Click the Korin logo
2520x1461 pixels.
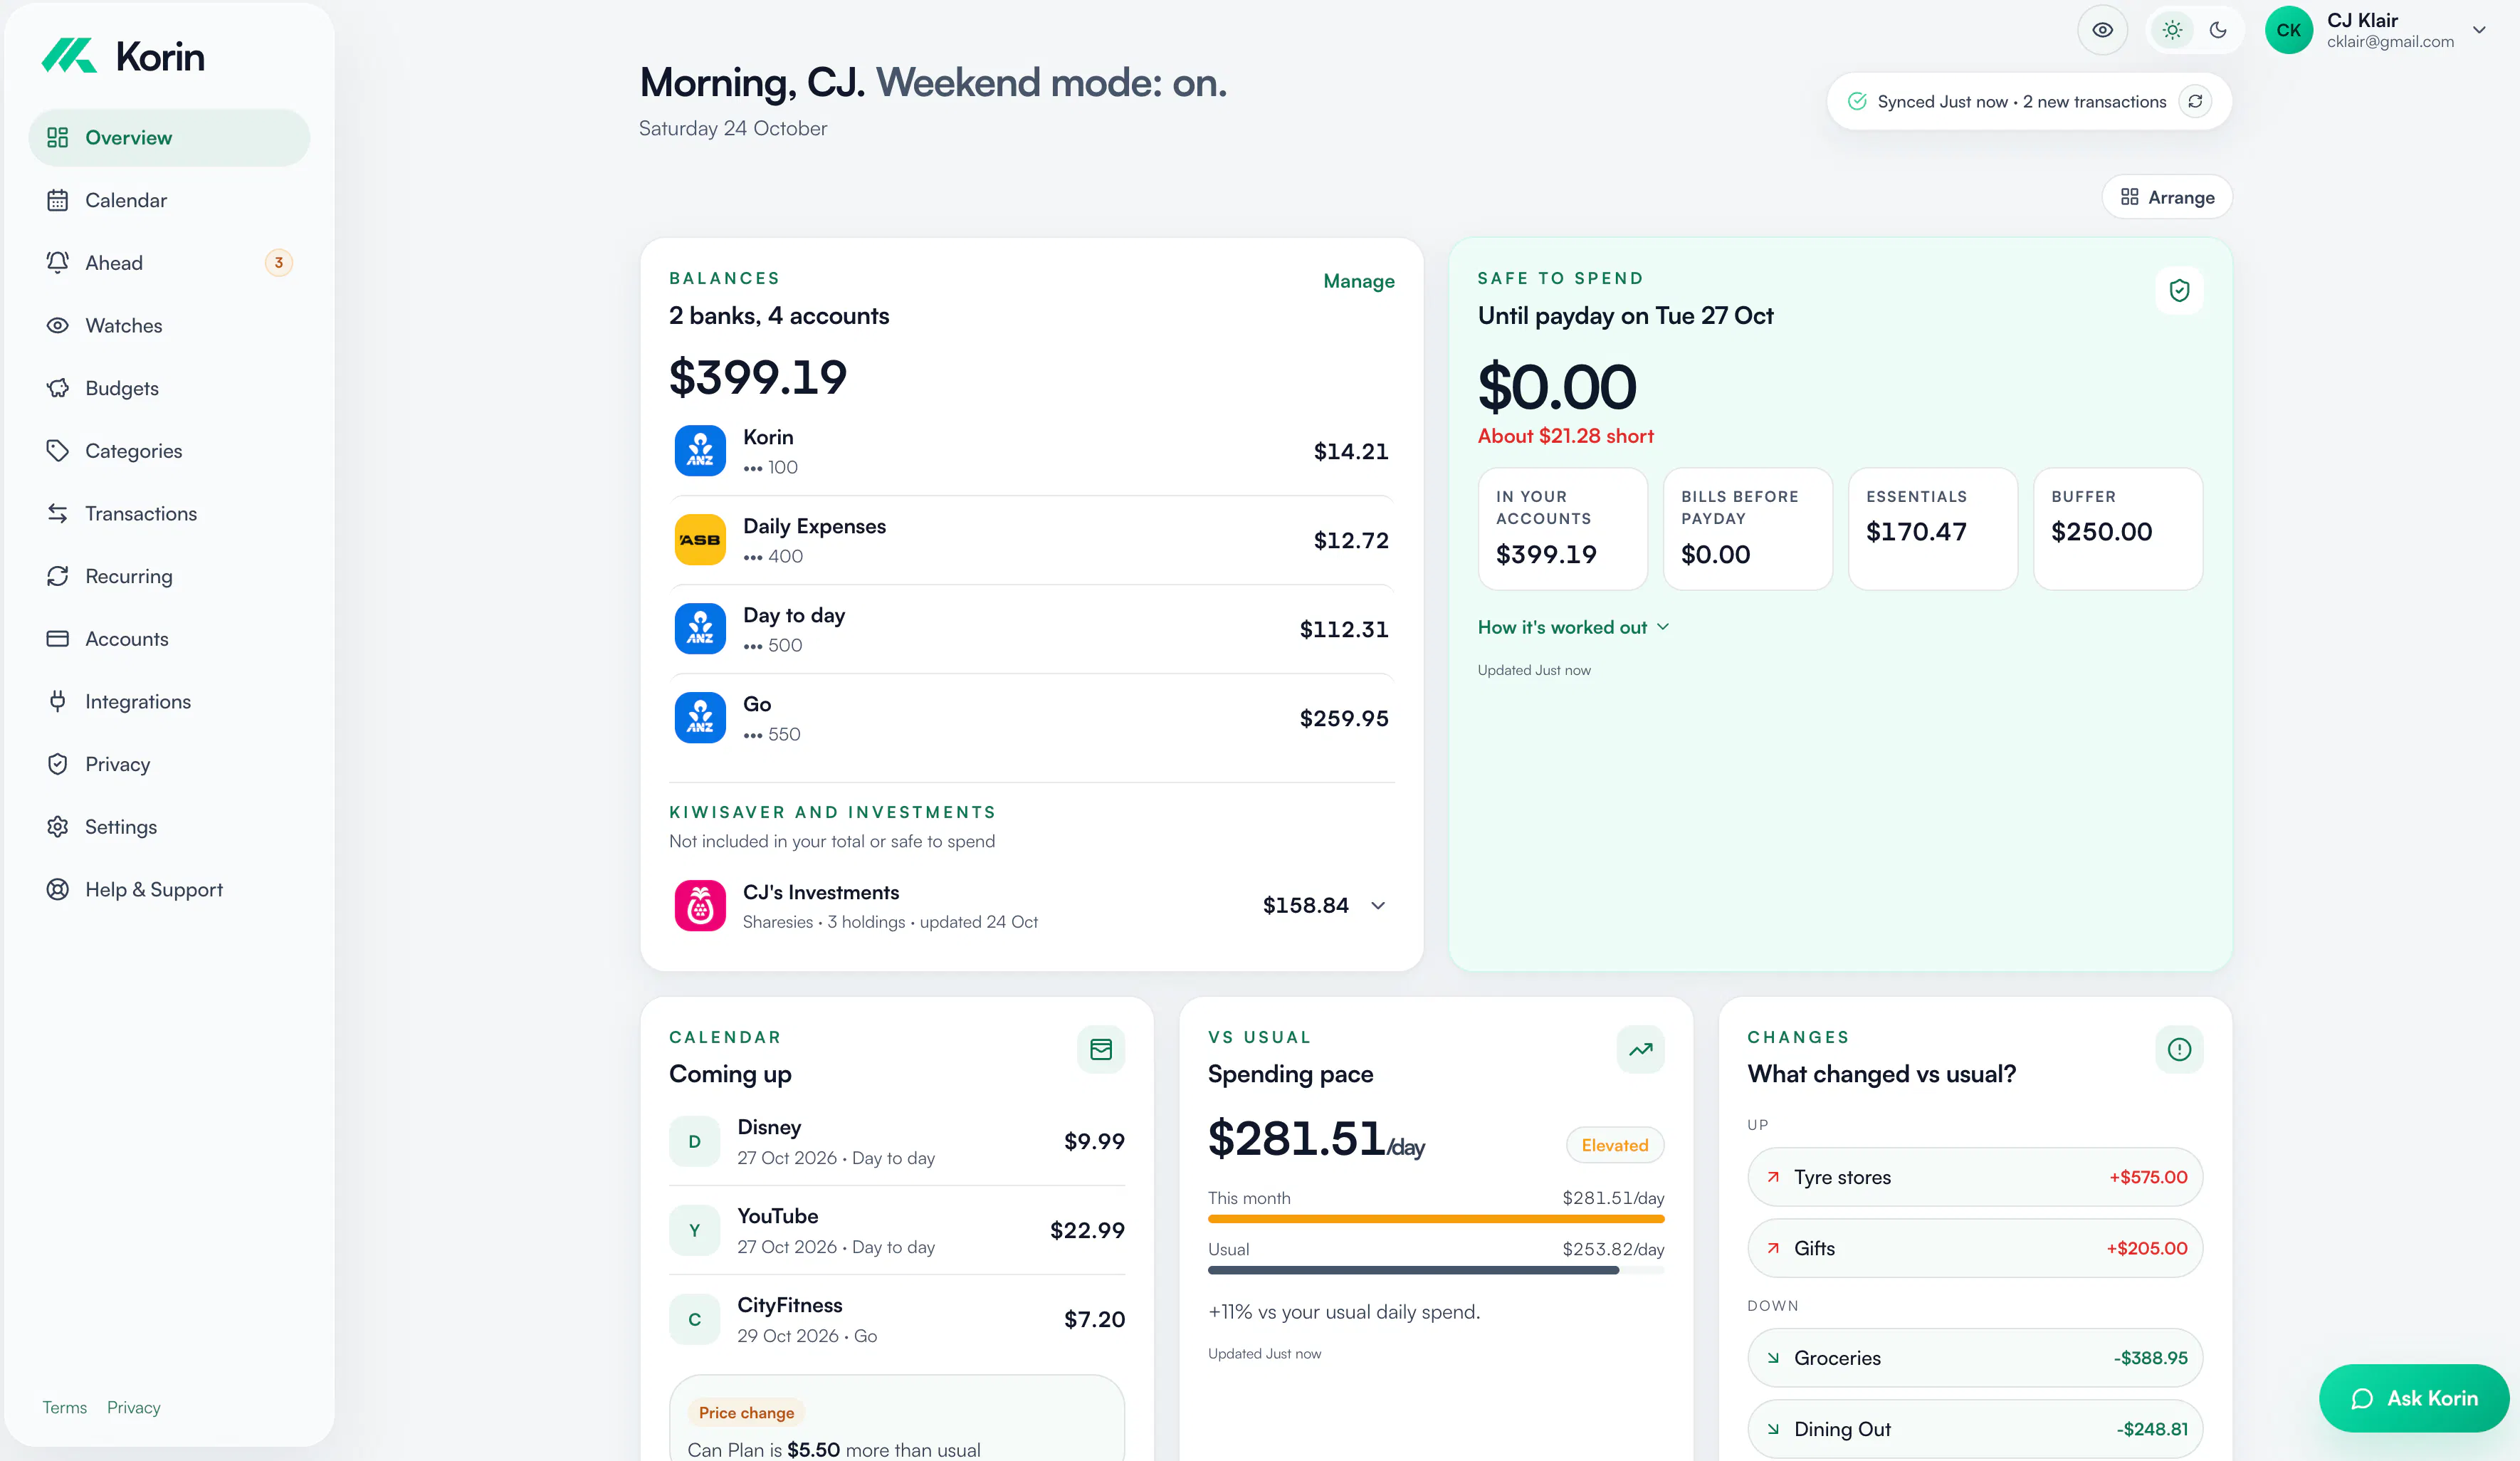tap(123, 56)
